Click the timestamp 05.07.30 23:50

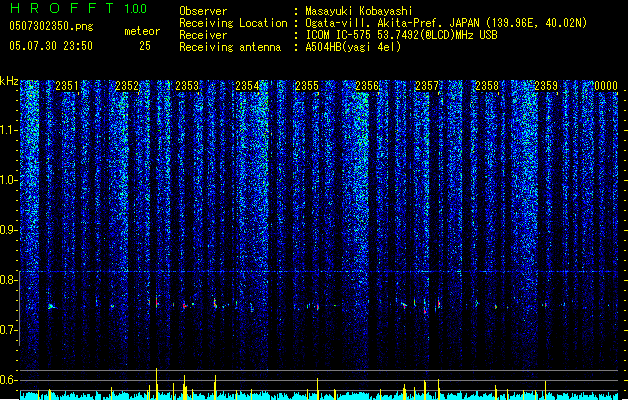pyautogui.click(x=51, y=45)
